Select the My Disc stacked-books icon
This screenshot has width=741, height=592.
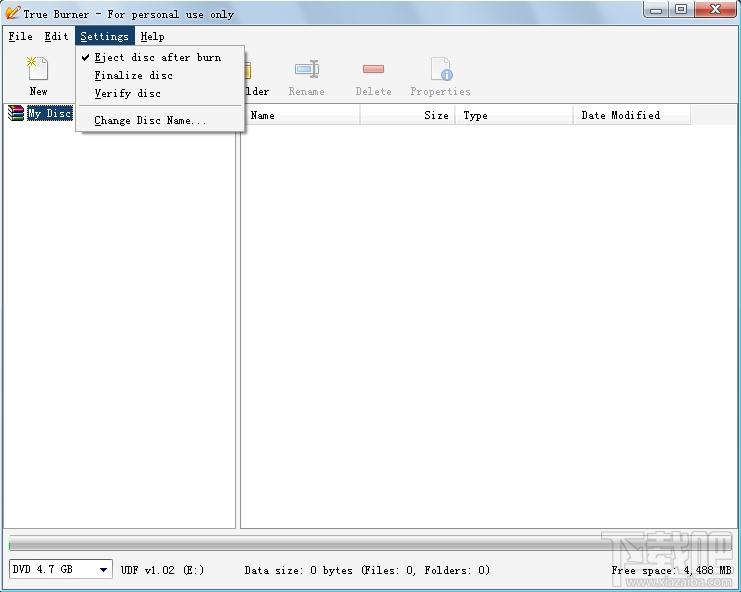[x=16, y=113]
